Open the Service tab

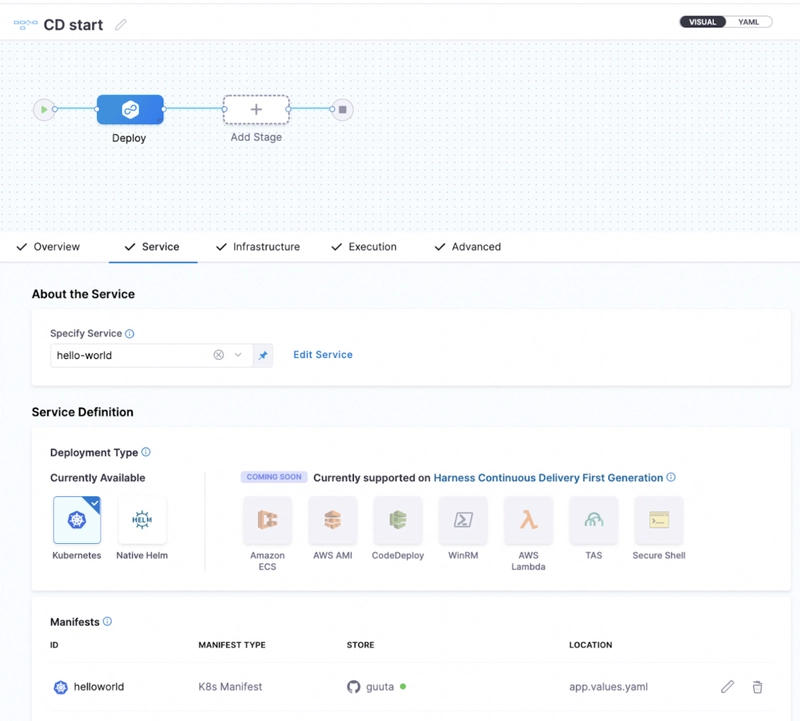click(152, 247)
